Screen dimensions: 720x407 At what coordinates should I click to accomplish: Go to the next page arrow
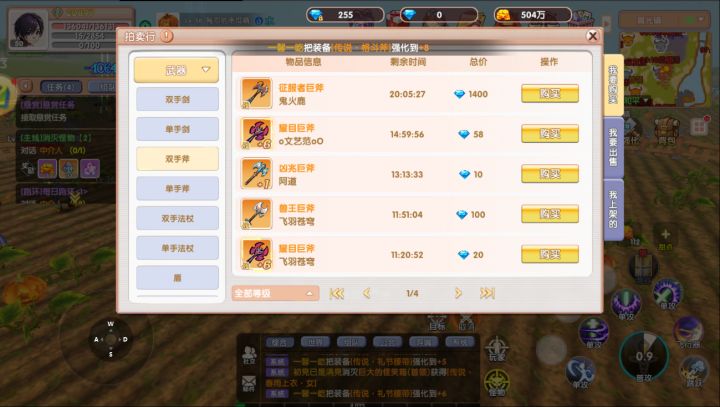point(458,293)
